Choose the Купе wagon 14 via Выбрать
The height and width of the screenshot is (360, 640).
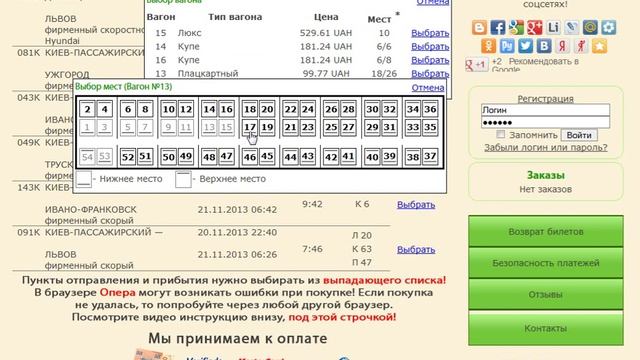[x=430, y=47]
